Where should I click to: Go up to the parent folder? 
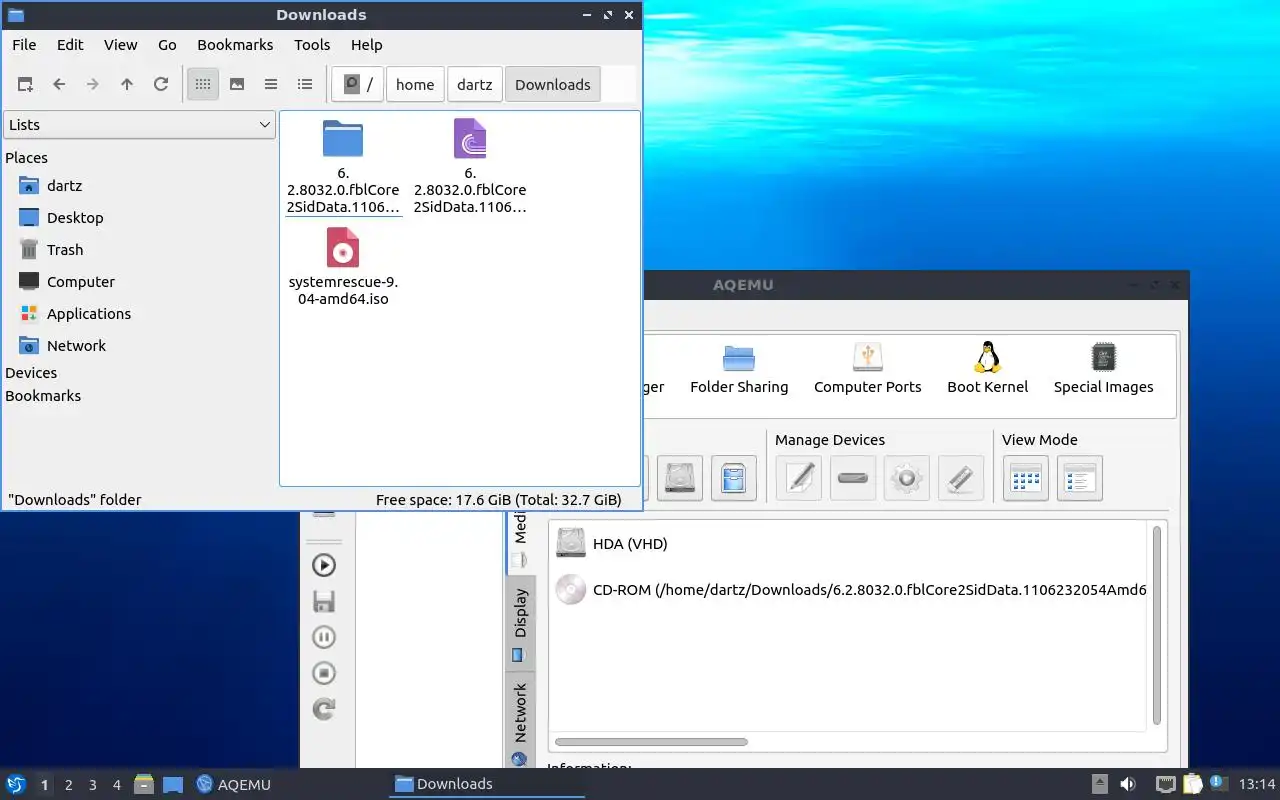pos(127,85)
